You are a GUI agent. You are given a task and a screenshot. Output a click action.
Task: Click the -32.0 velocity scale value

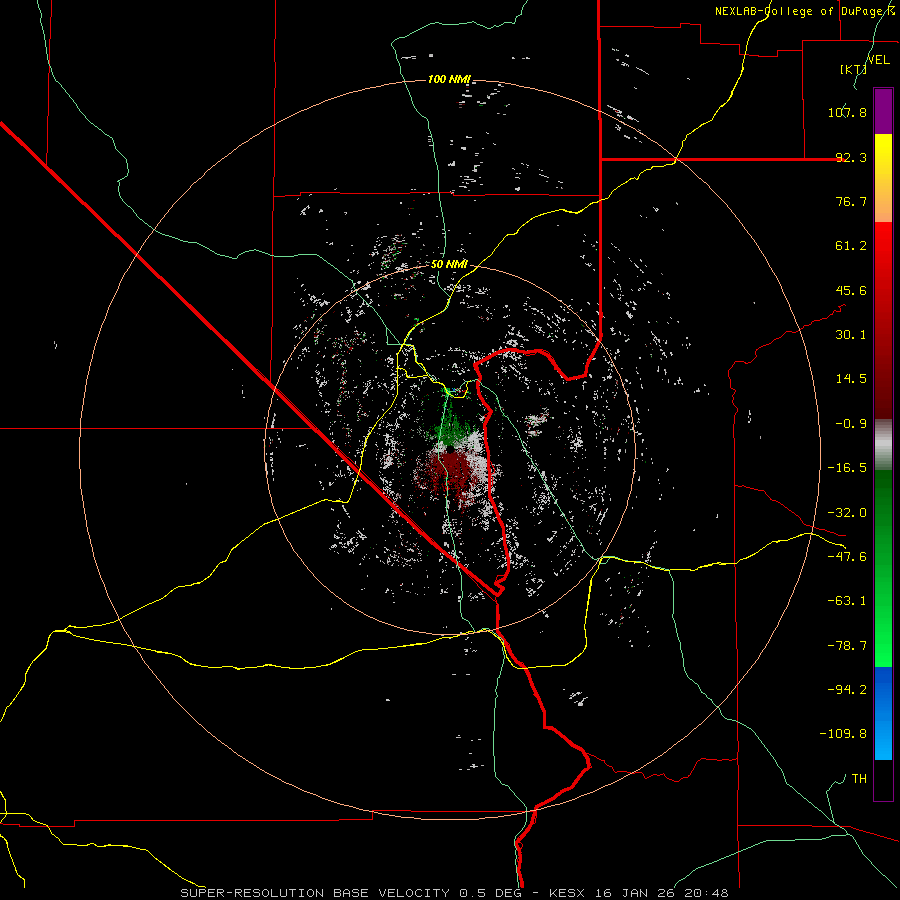click(x=847, y=513)
